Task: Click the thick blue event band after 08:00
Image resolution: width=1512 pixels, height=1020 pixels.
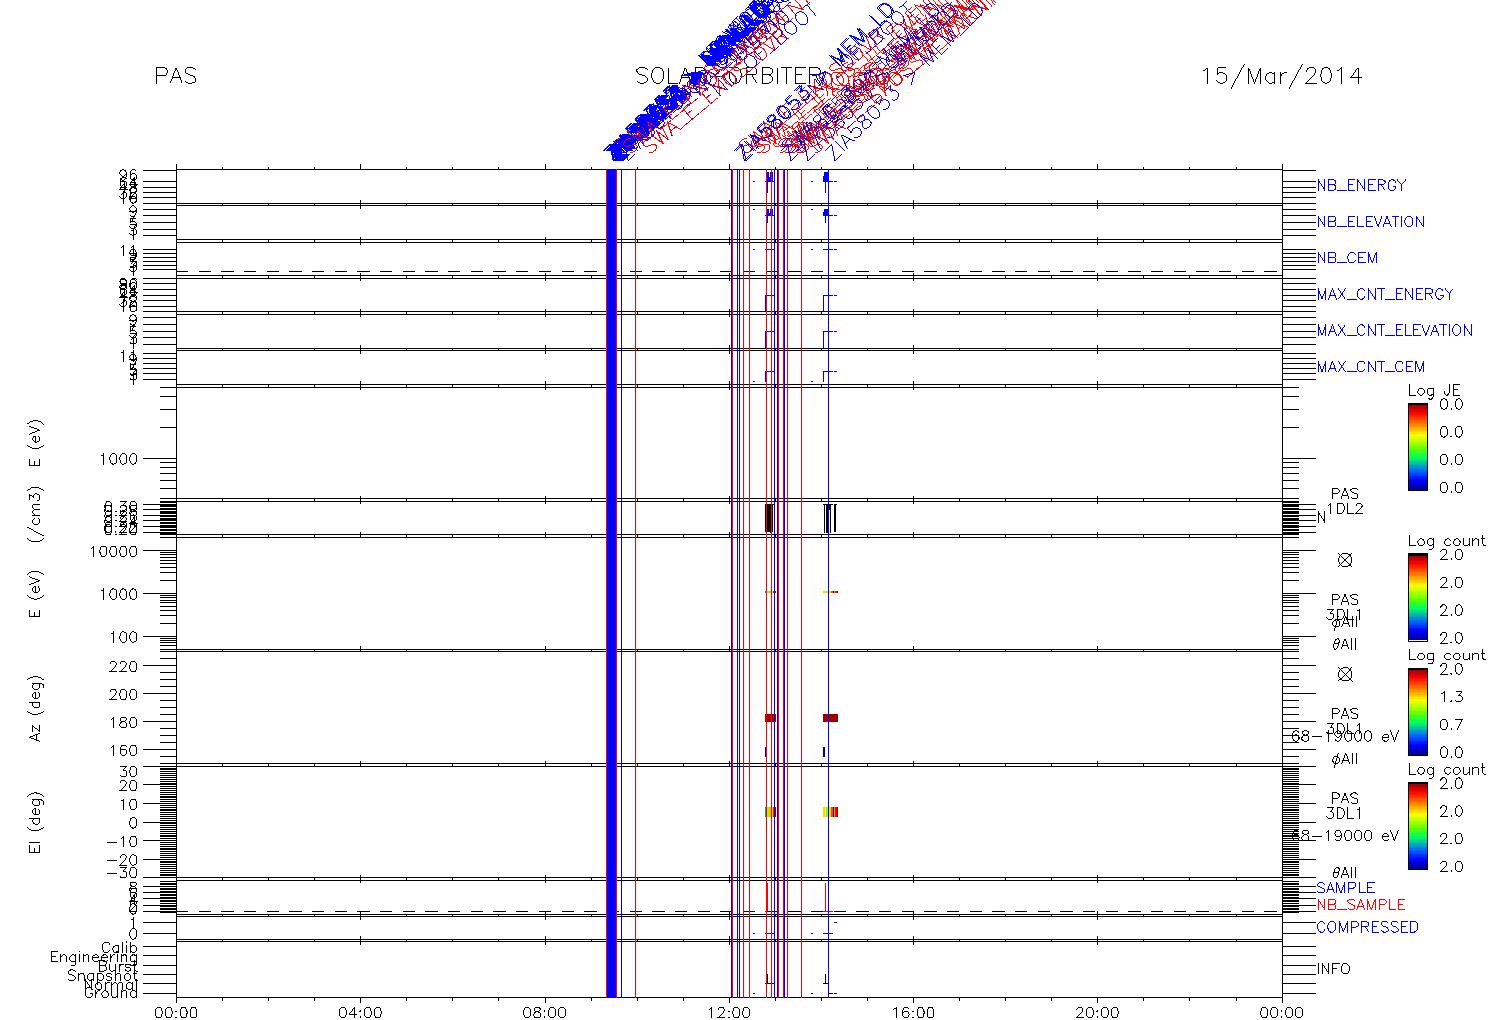Action: coord(611,583)
